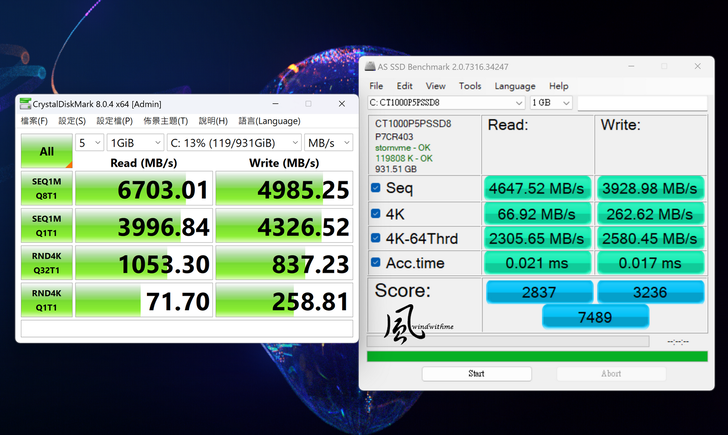
Task: Disable the 4K-64Thrd test checkbox
Action: tap(376, 238)
